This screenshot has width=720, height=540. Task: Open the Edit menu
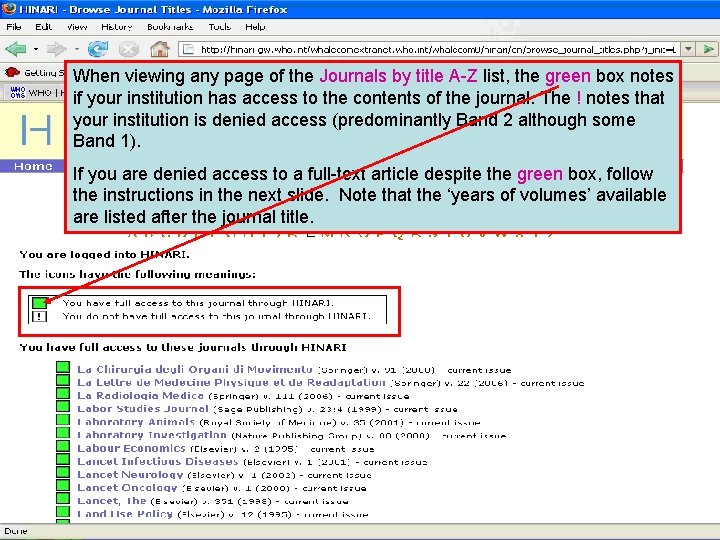44,27
